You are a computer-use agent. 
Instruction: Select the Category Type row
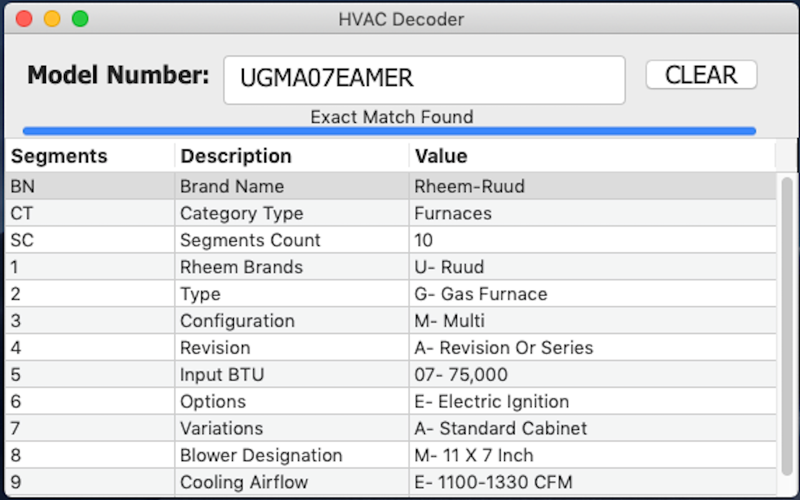[391, 213]
